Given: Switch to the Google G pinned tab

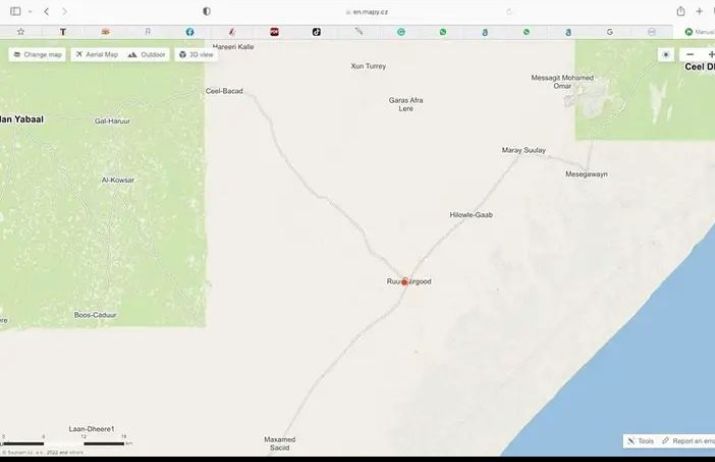Looking at the screenshot, I should (x=610, y=32).
